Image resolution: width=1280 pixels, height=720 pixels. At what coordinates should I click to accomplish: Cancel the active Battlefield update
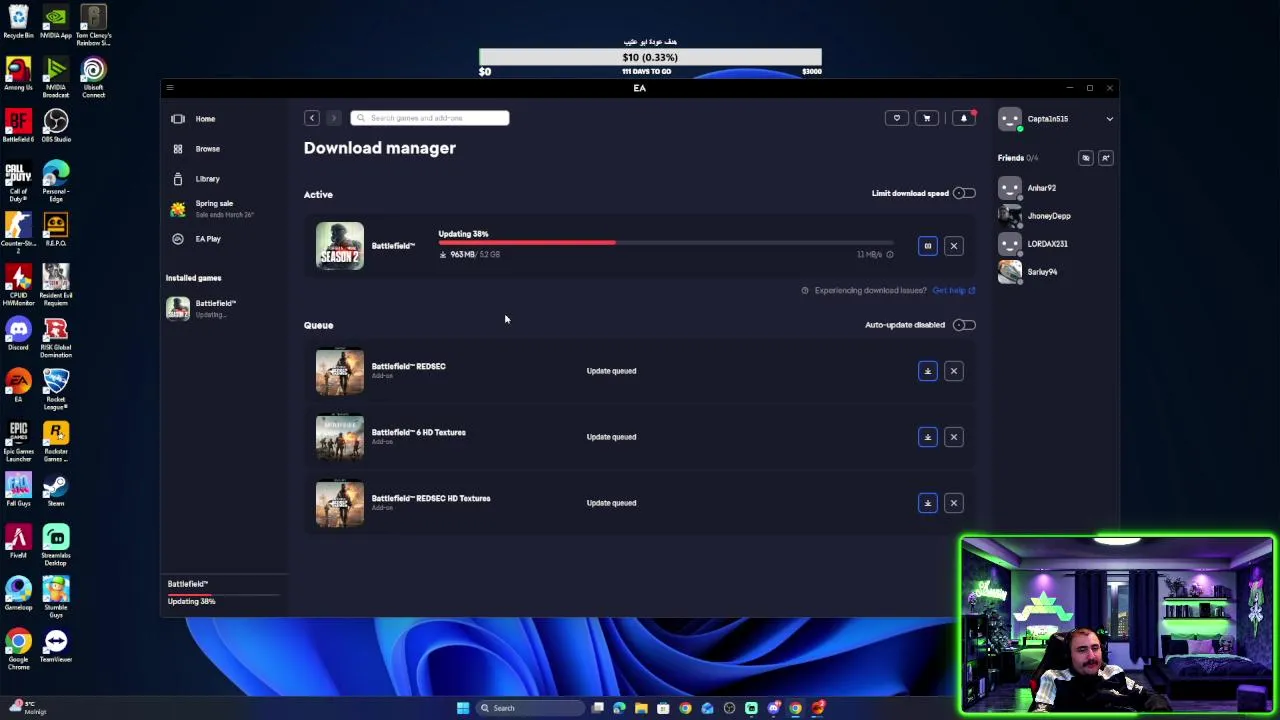[953, 246]
